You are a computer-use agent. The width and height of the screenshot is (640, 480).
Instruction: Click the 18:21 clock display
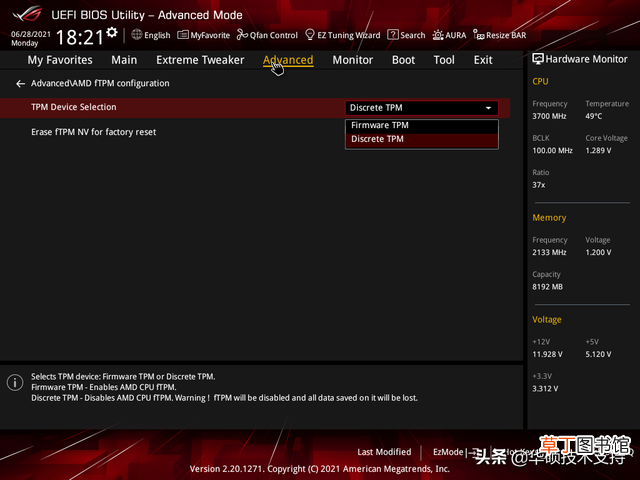(80, 37)
